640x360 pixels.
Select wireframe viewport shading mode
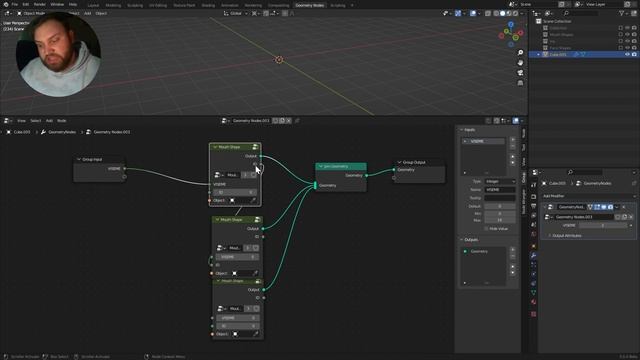click(x=496, y=13)
